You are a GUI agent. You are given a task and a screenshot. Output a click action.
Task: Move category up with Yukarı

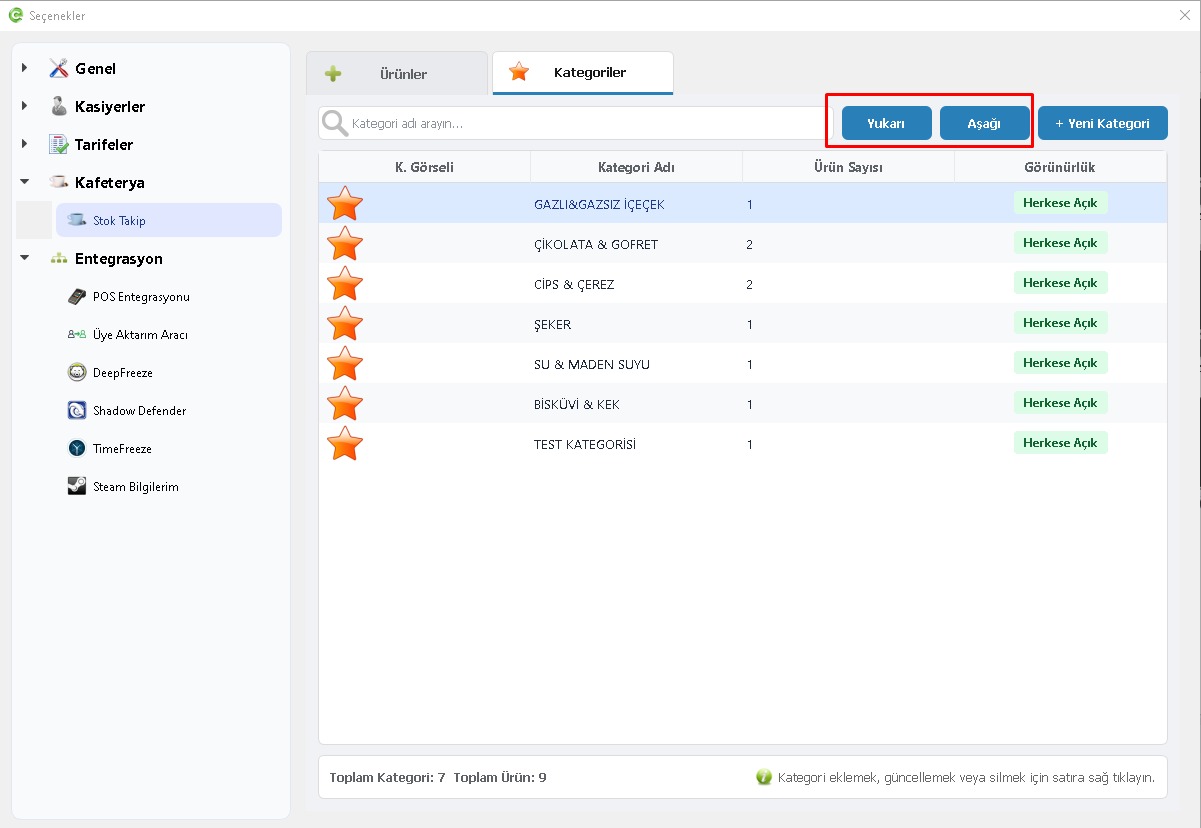pyautogui.click(x=886, y=123)
